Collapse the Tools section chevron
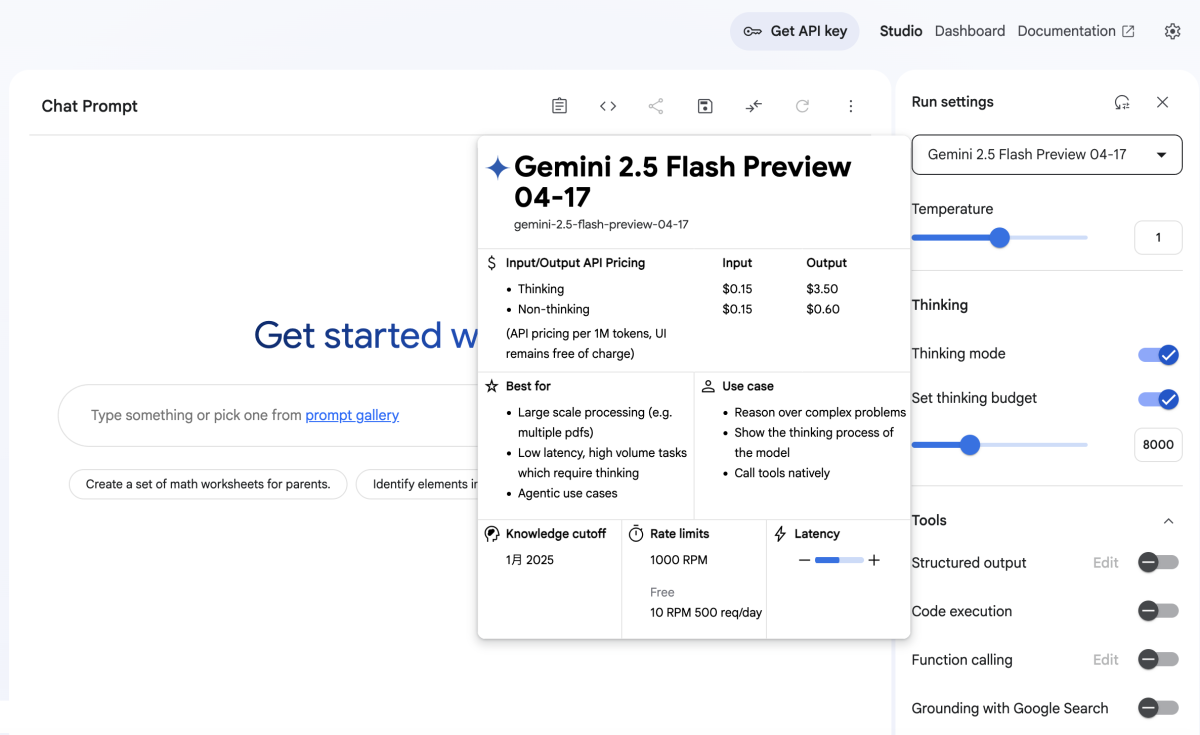Viewport: 1200px width, 735px height. (1168, 521)
